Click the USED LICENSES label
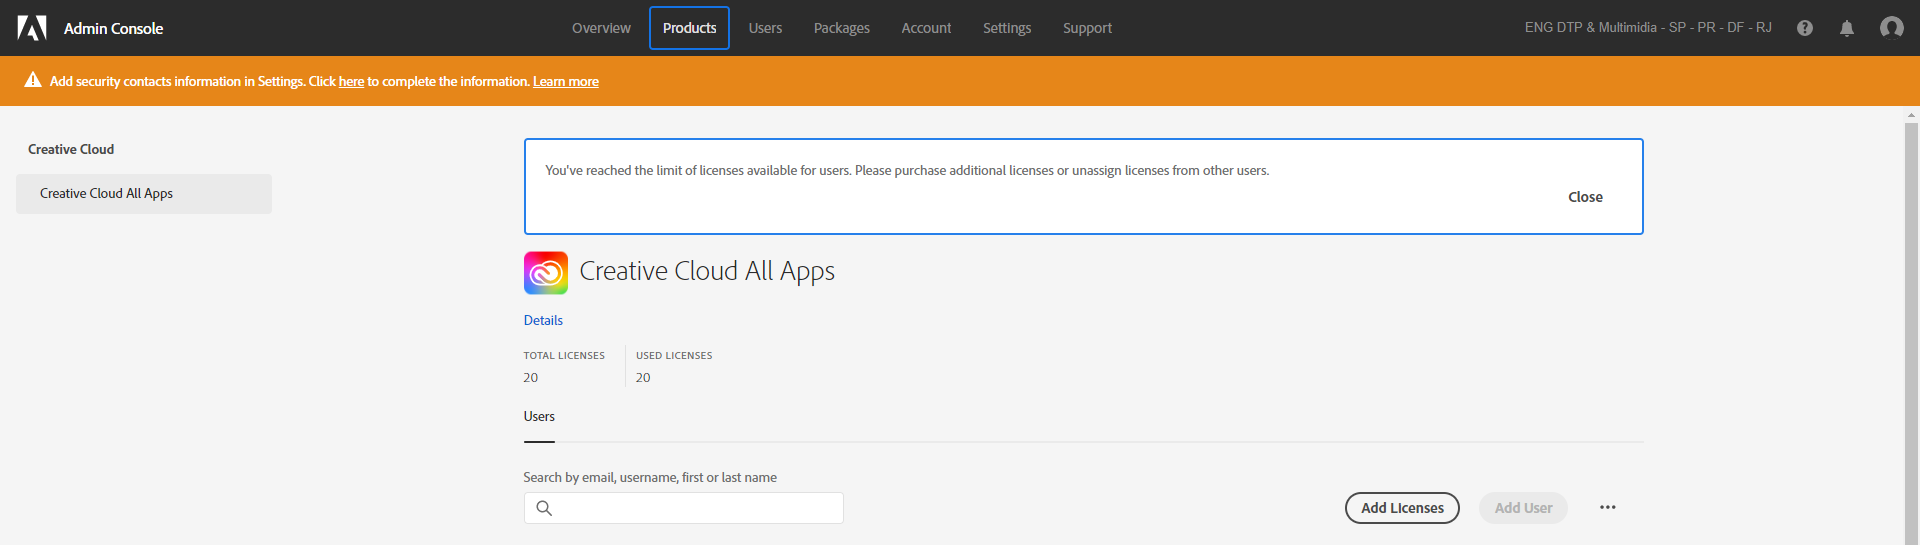The image size is (1920, 545). (674, 356)
